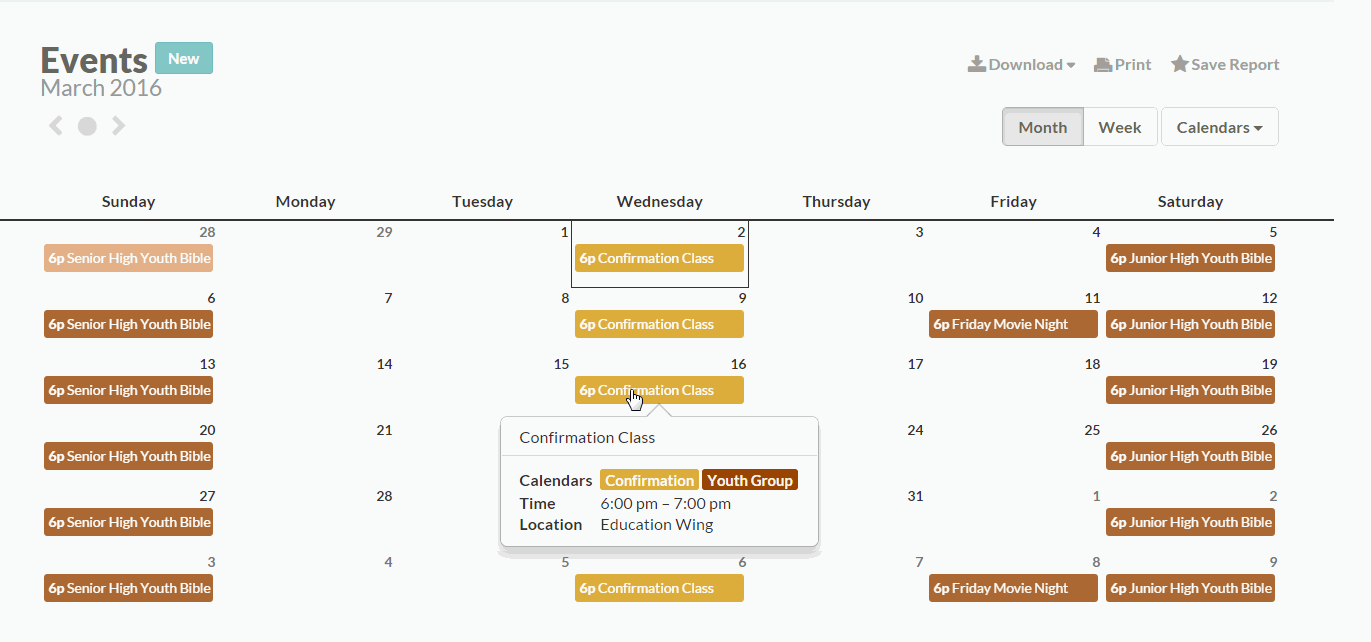Image resolution: width=1371 pixels, height=642 pixels.
Task: Select the Youth Group tag in popup
Action: point(750,479)
